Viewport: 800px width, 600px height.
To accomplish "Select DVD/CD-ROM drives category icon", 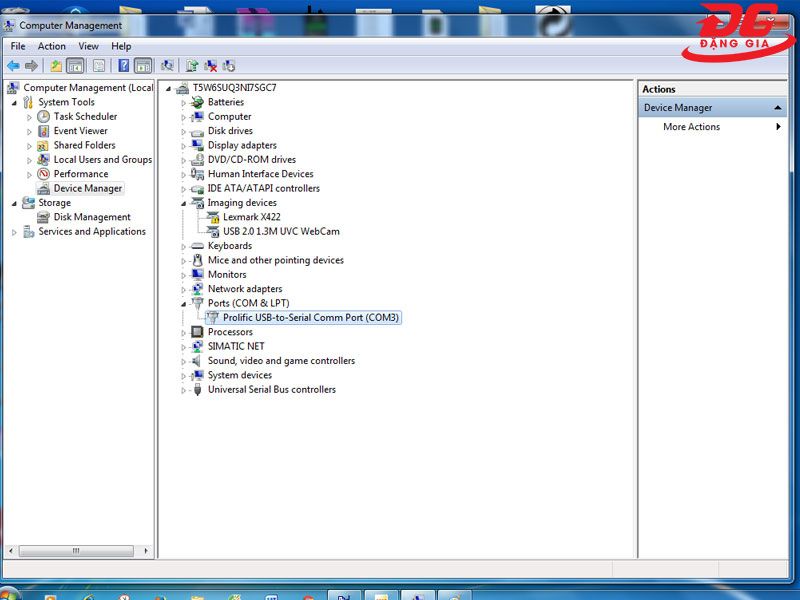I will pyautogui.click(x=197, y=160).
